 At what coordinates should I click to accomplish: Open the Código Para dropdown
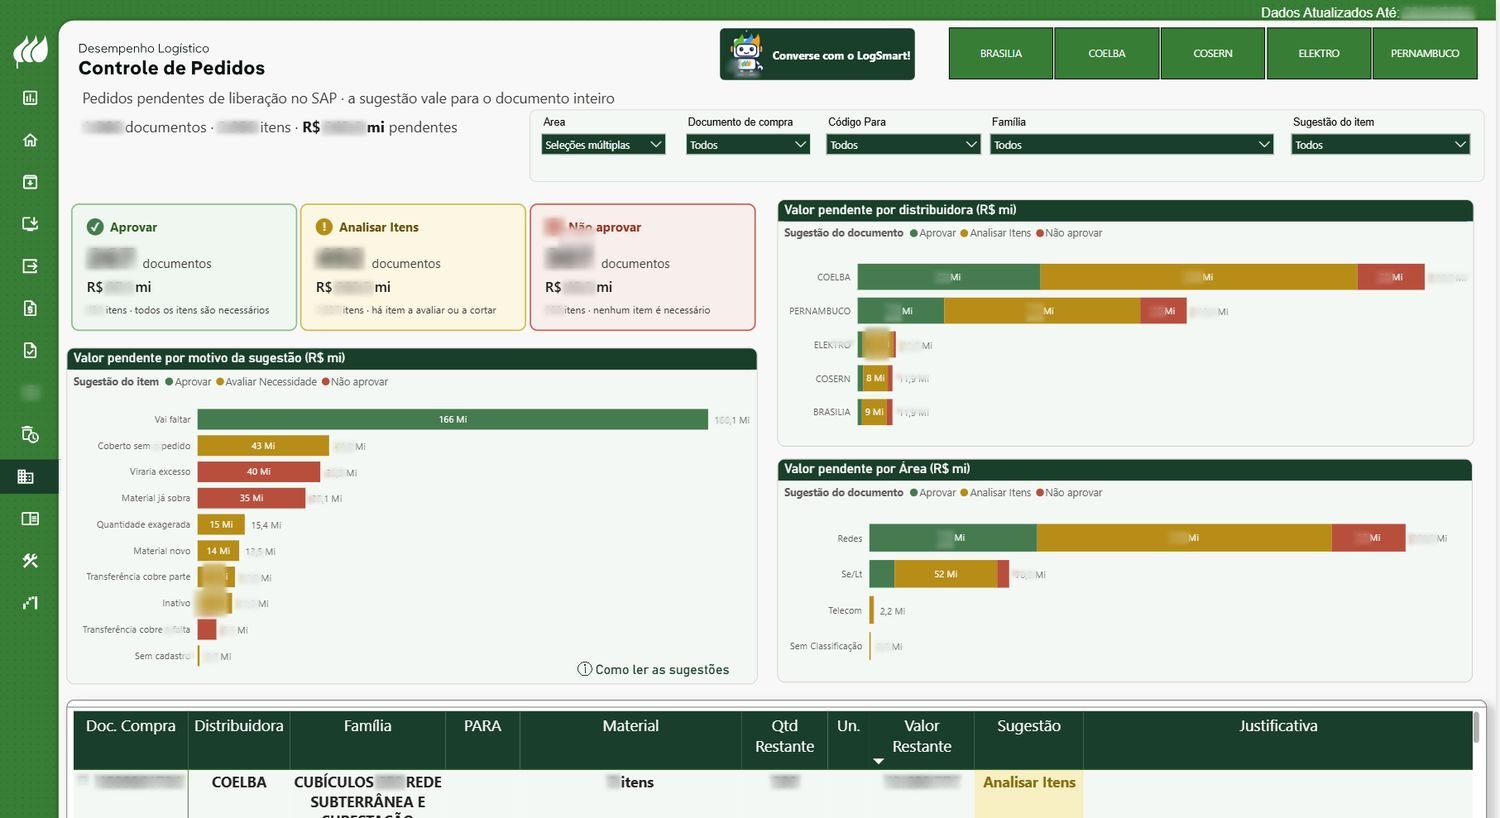pos(904,145)
